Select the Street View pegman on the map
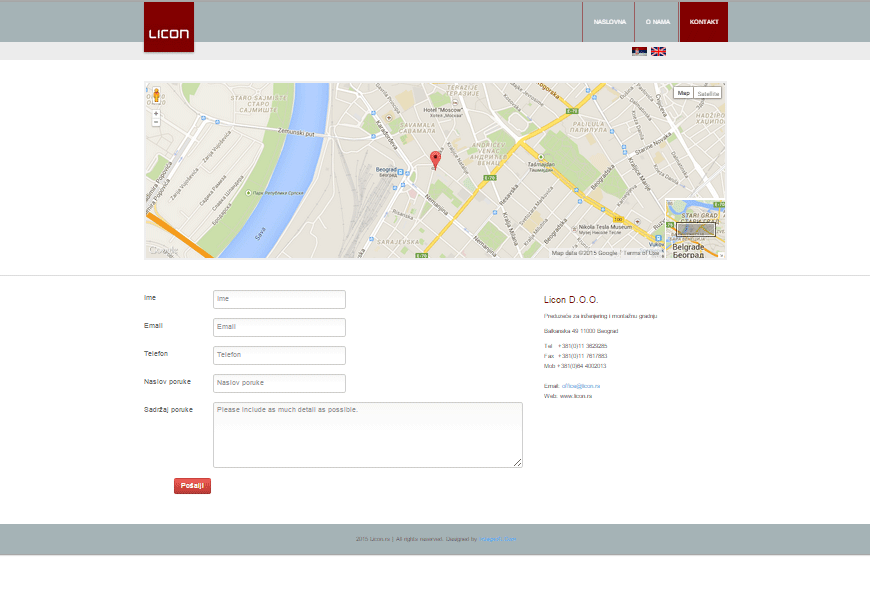Image resolution: width=870 pixels, height=616 pixels. tap(156, 96)
